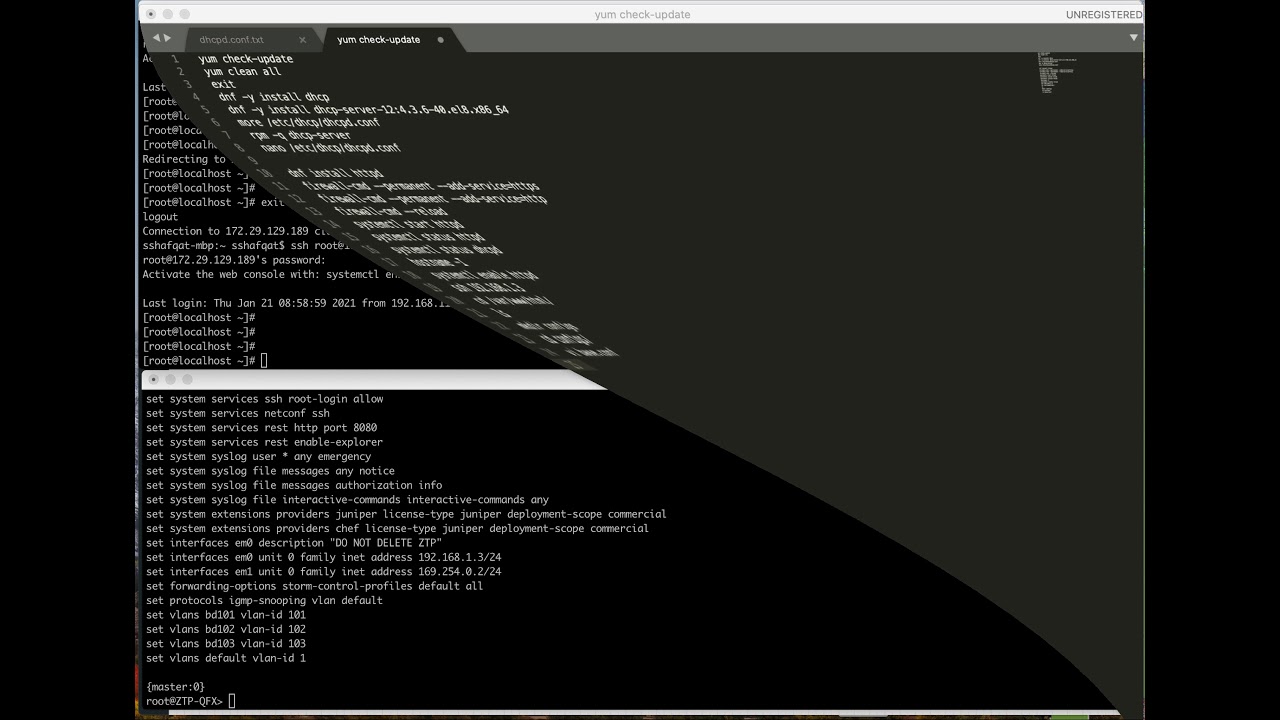Image resolution: width=1280 pixels, height=720 pixels.
Task: Click editor line 1 yum check-update
Action: (x=245, y=59)
